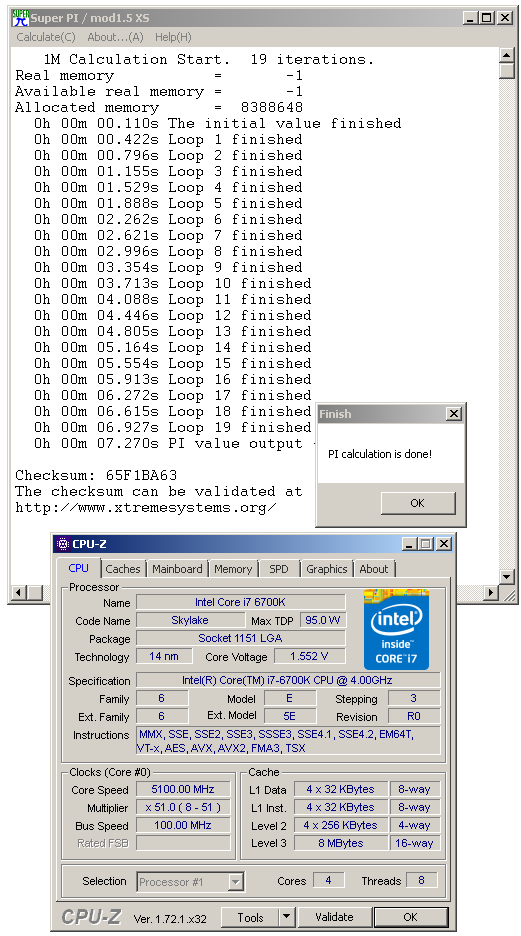Click the L1 Data value '4 x 32 KBytes'

(341, 789)
